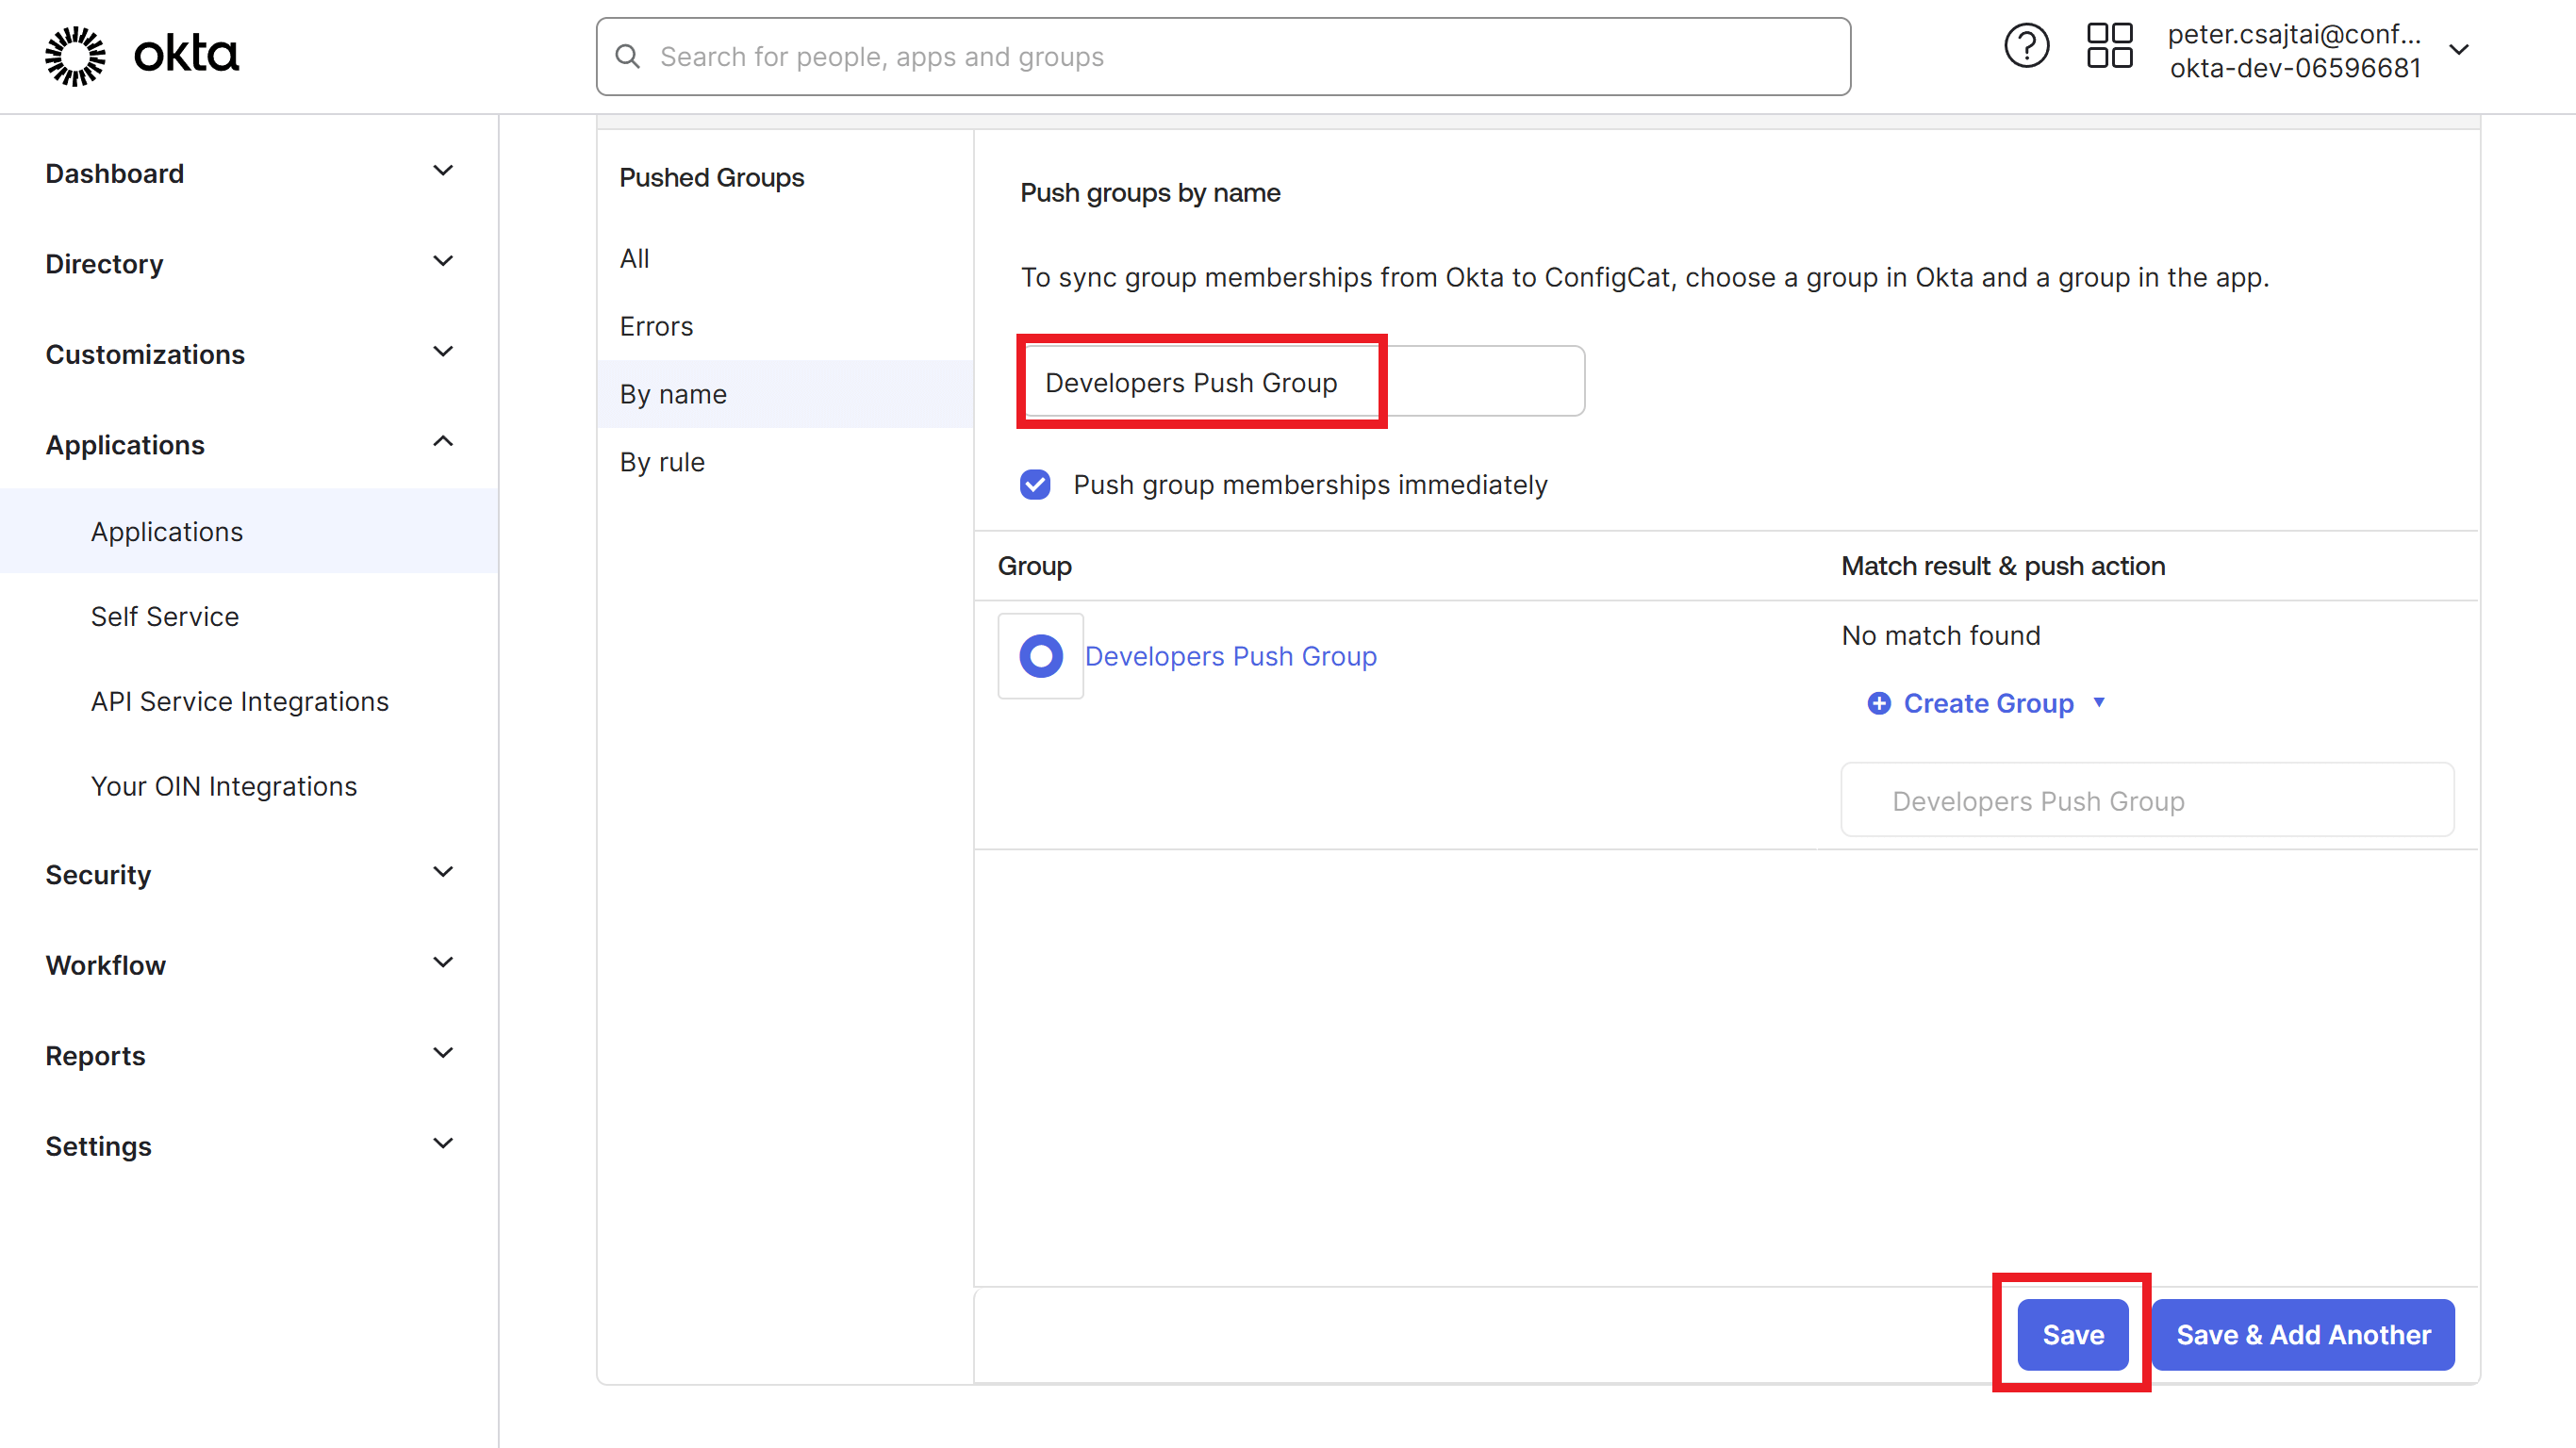Image resolution: width=2576 pixels, height=1448 pixels.
Task: Click the Save & Add Another button
Action: click(2302, 1334)
